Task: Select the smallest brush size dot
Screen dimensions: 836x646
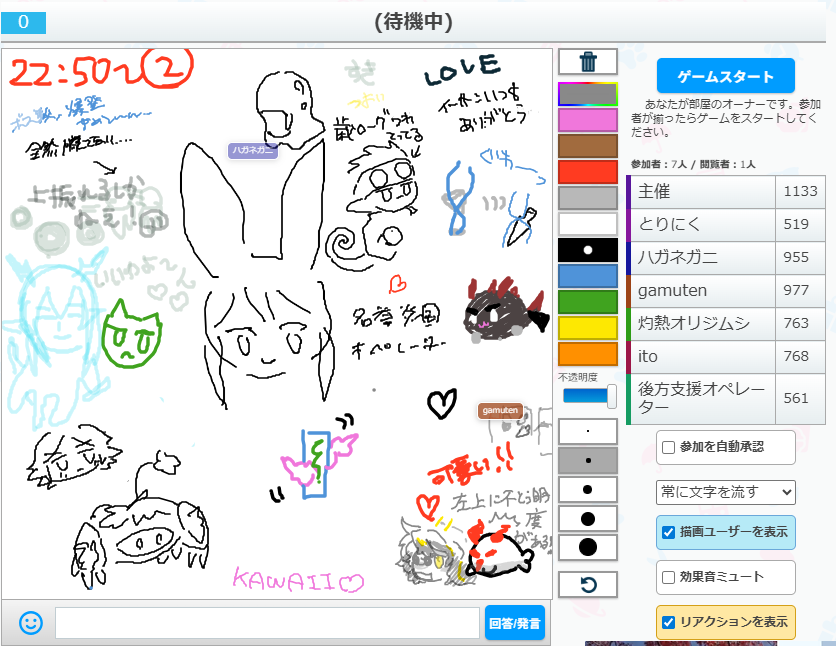Action: [587, 431]
